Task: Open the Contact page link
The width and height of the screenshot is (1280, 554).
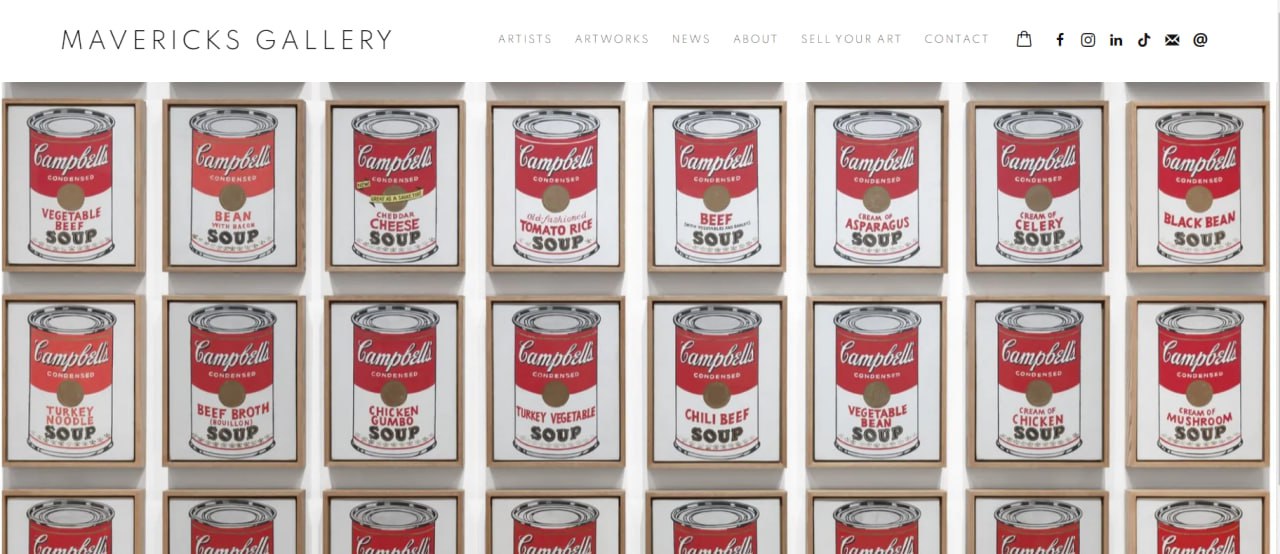Action: [956, 39]
